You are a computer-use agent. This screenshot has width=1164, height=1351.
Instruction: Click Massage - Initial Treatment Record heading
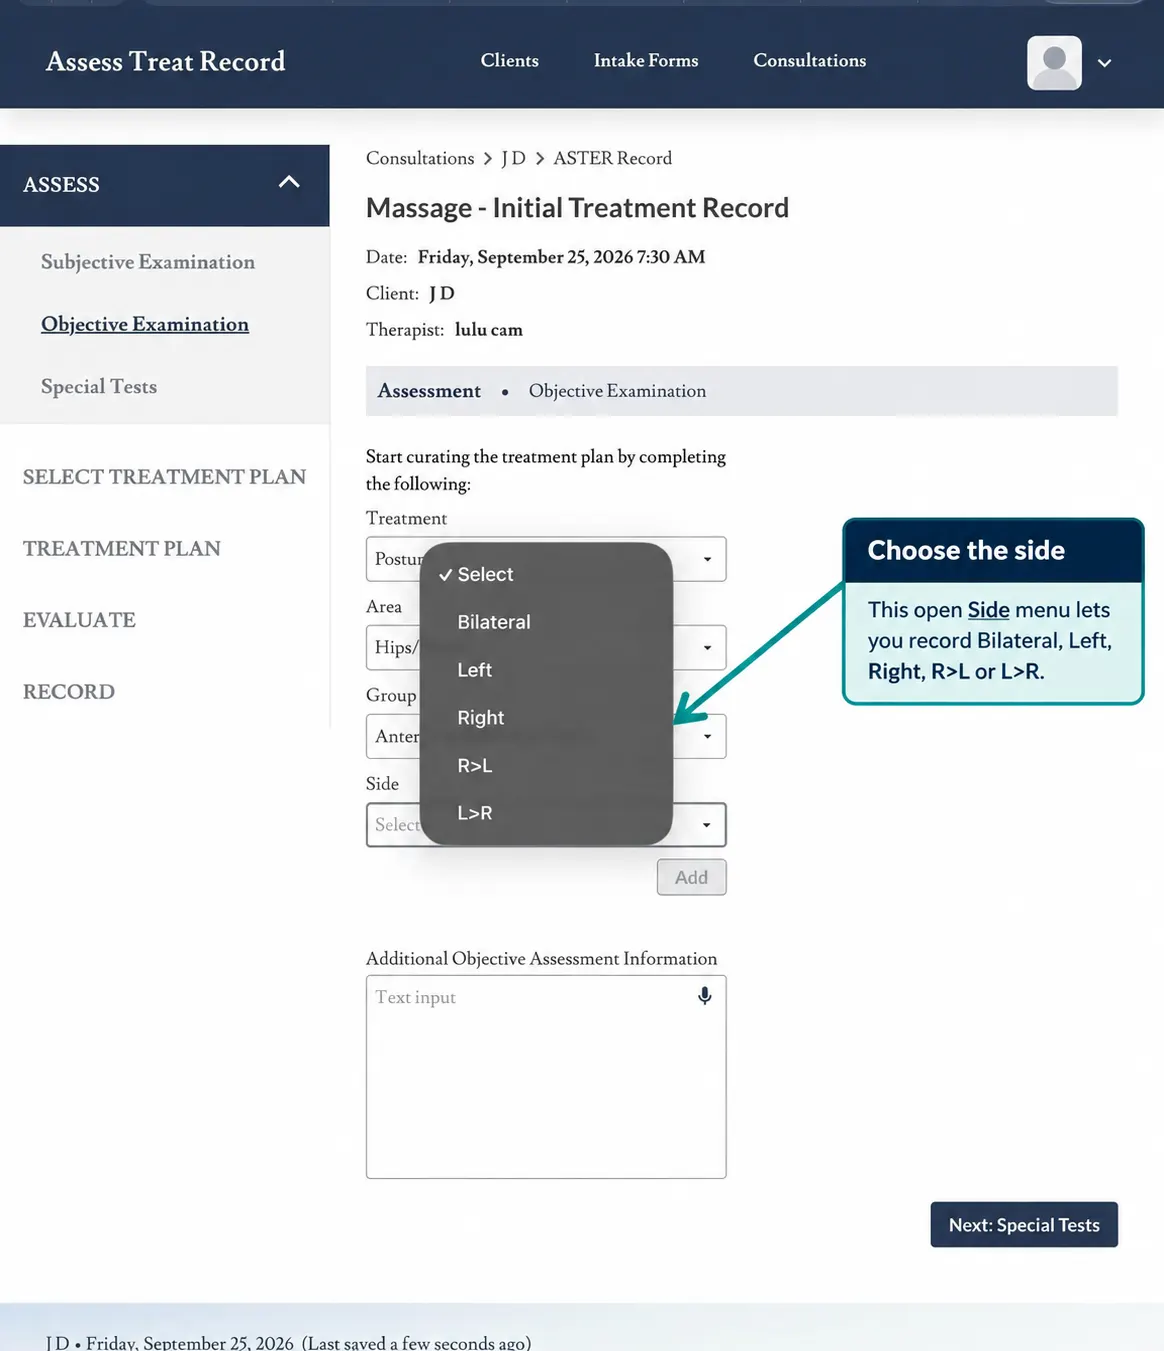(577, 208)
